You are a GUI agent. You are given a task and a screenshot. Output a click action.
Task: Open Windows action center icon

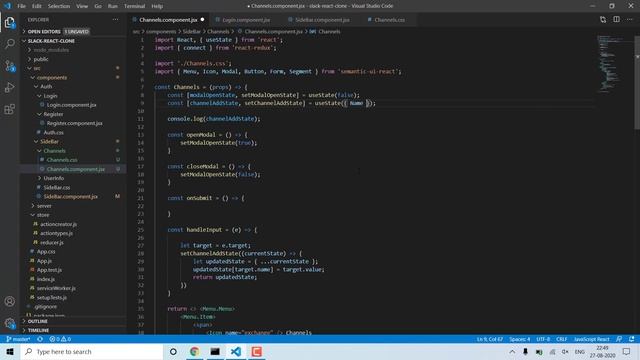pyautogui.click(x=627, y=351)
